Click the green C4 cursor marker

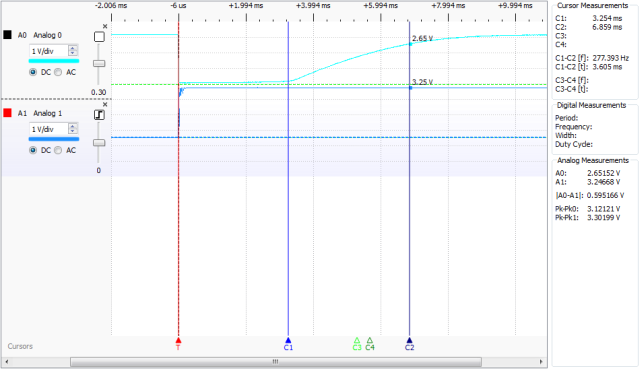[370, 344]
